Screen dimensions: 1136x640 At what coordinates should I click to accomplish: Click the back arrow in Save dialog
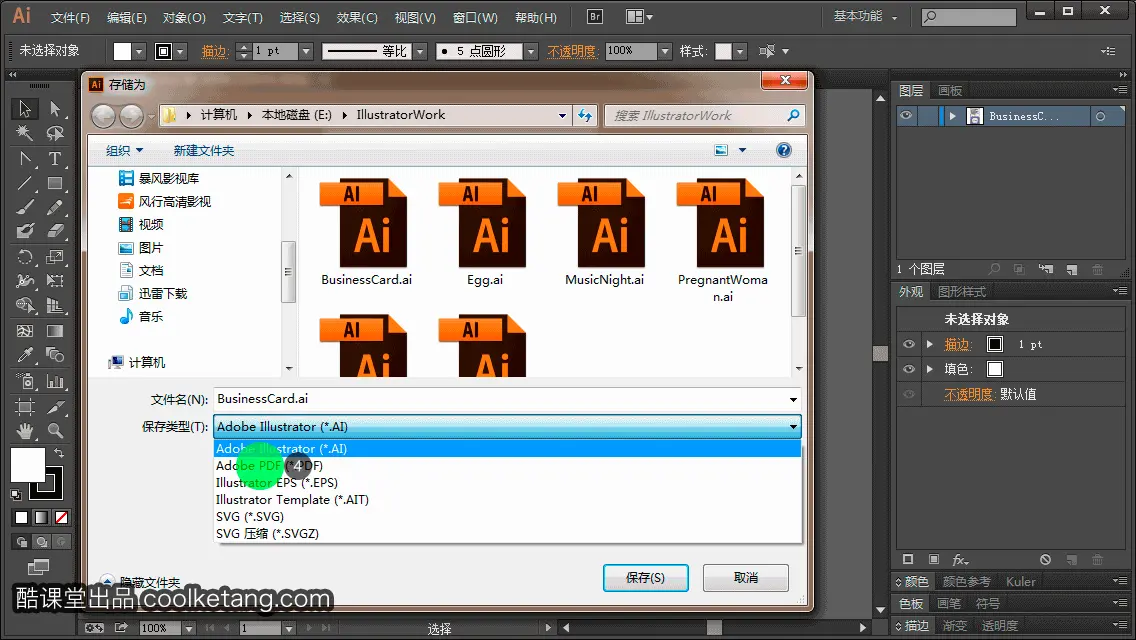point(103,115)
